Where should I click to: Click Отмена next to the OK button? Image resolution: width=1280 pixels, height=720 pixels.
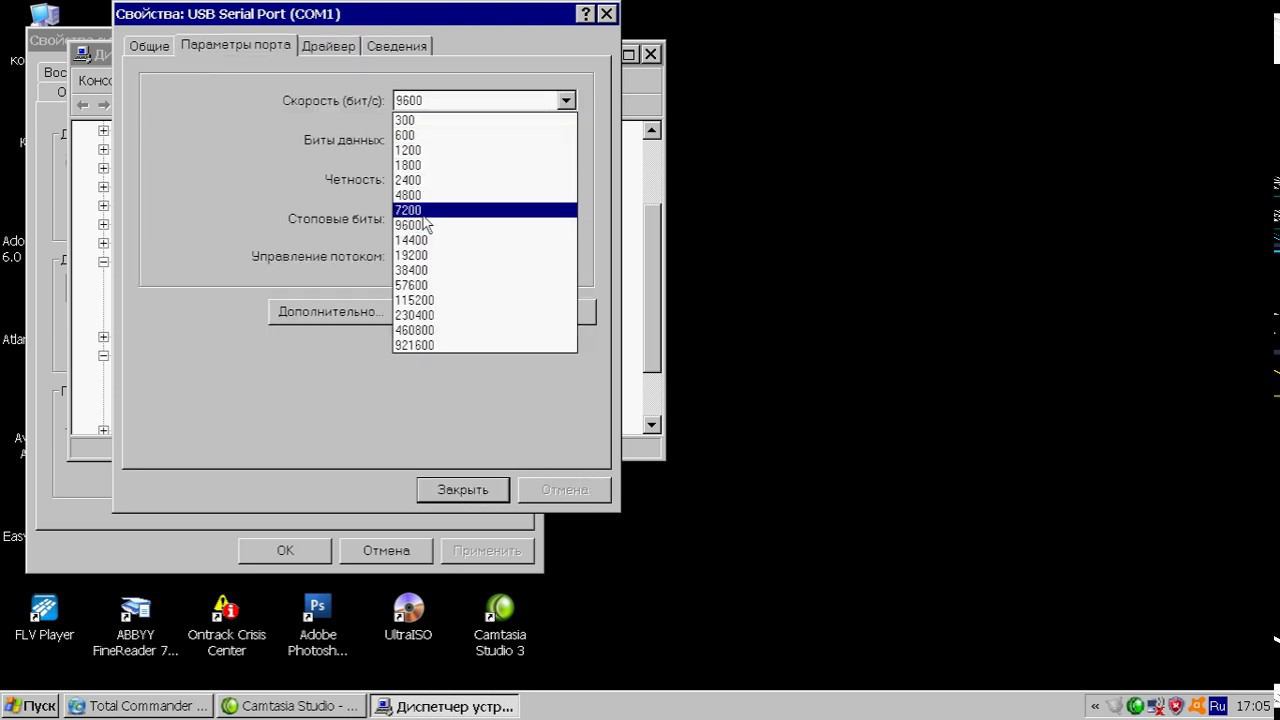(386, 550)
